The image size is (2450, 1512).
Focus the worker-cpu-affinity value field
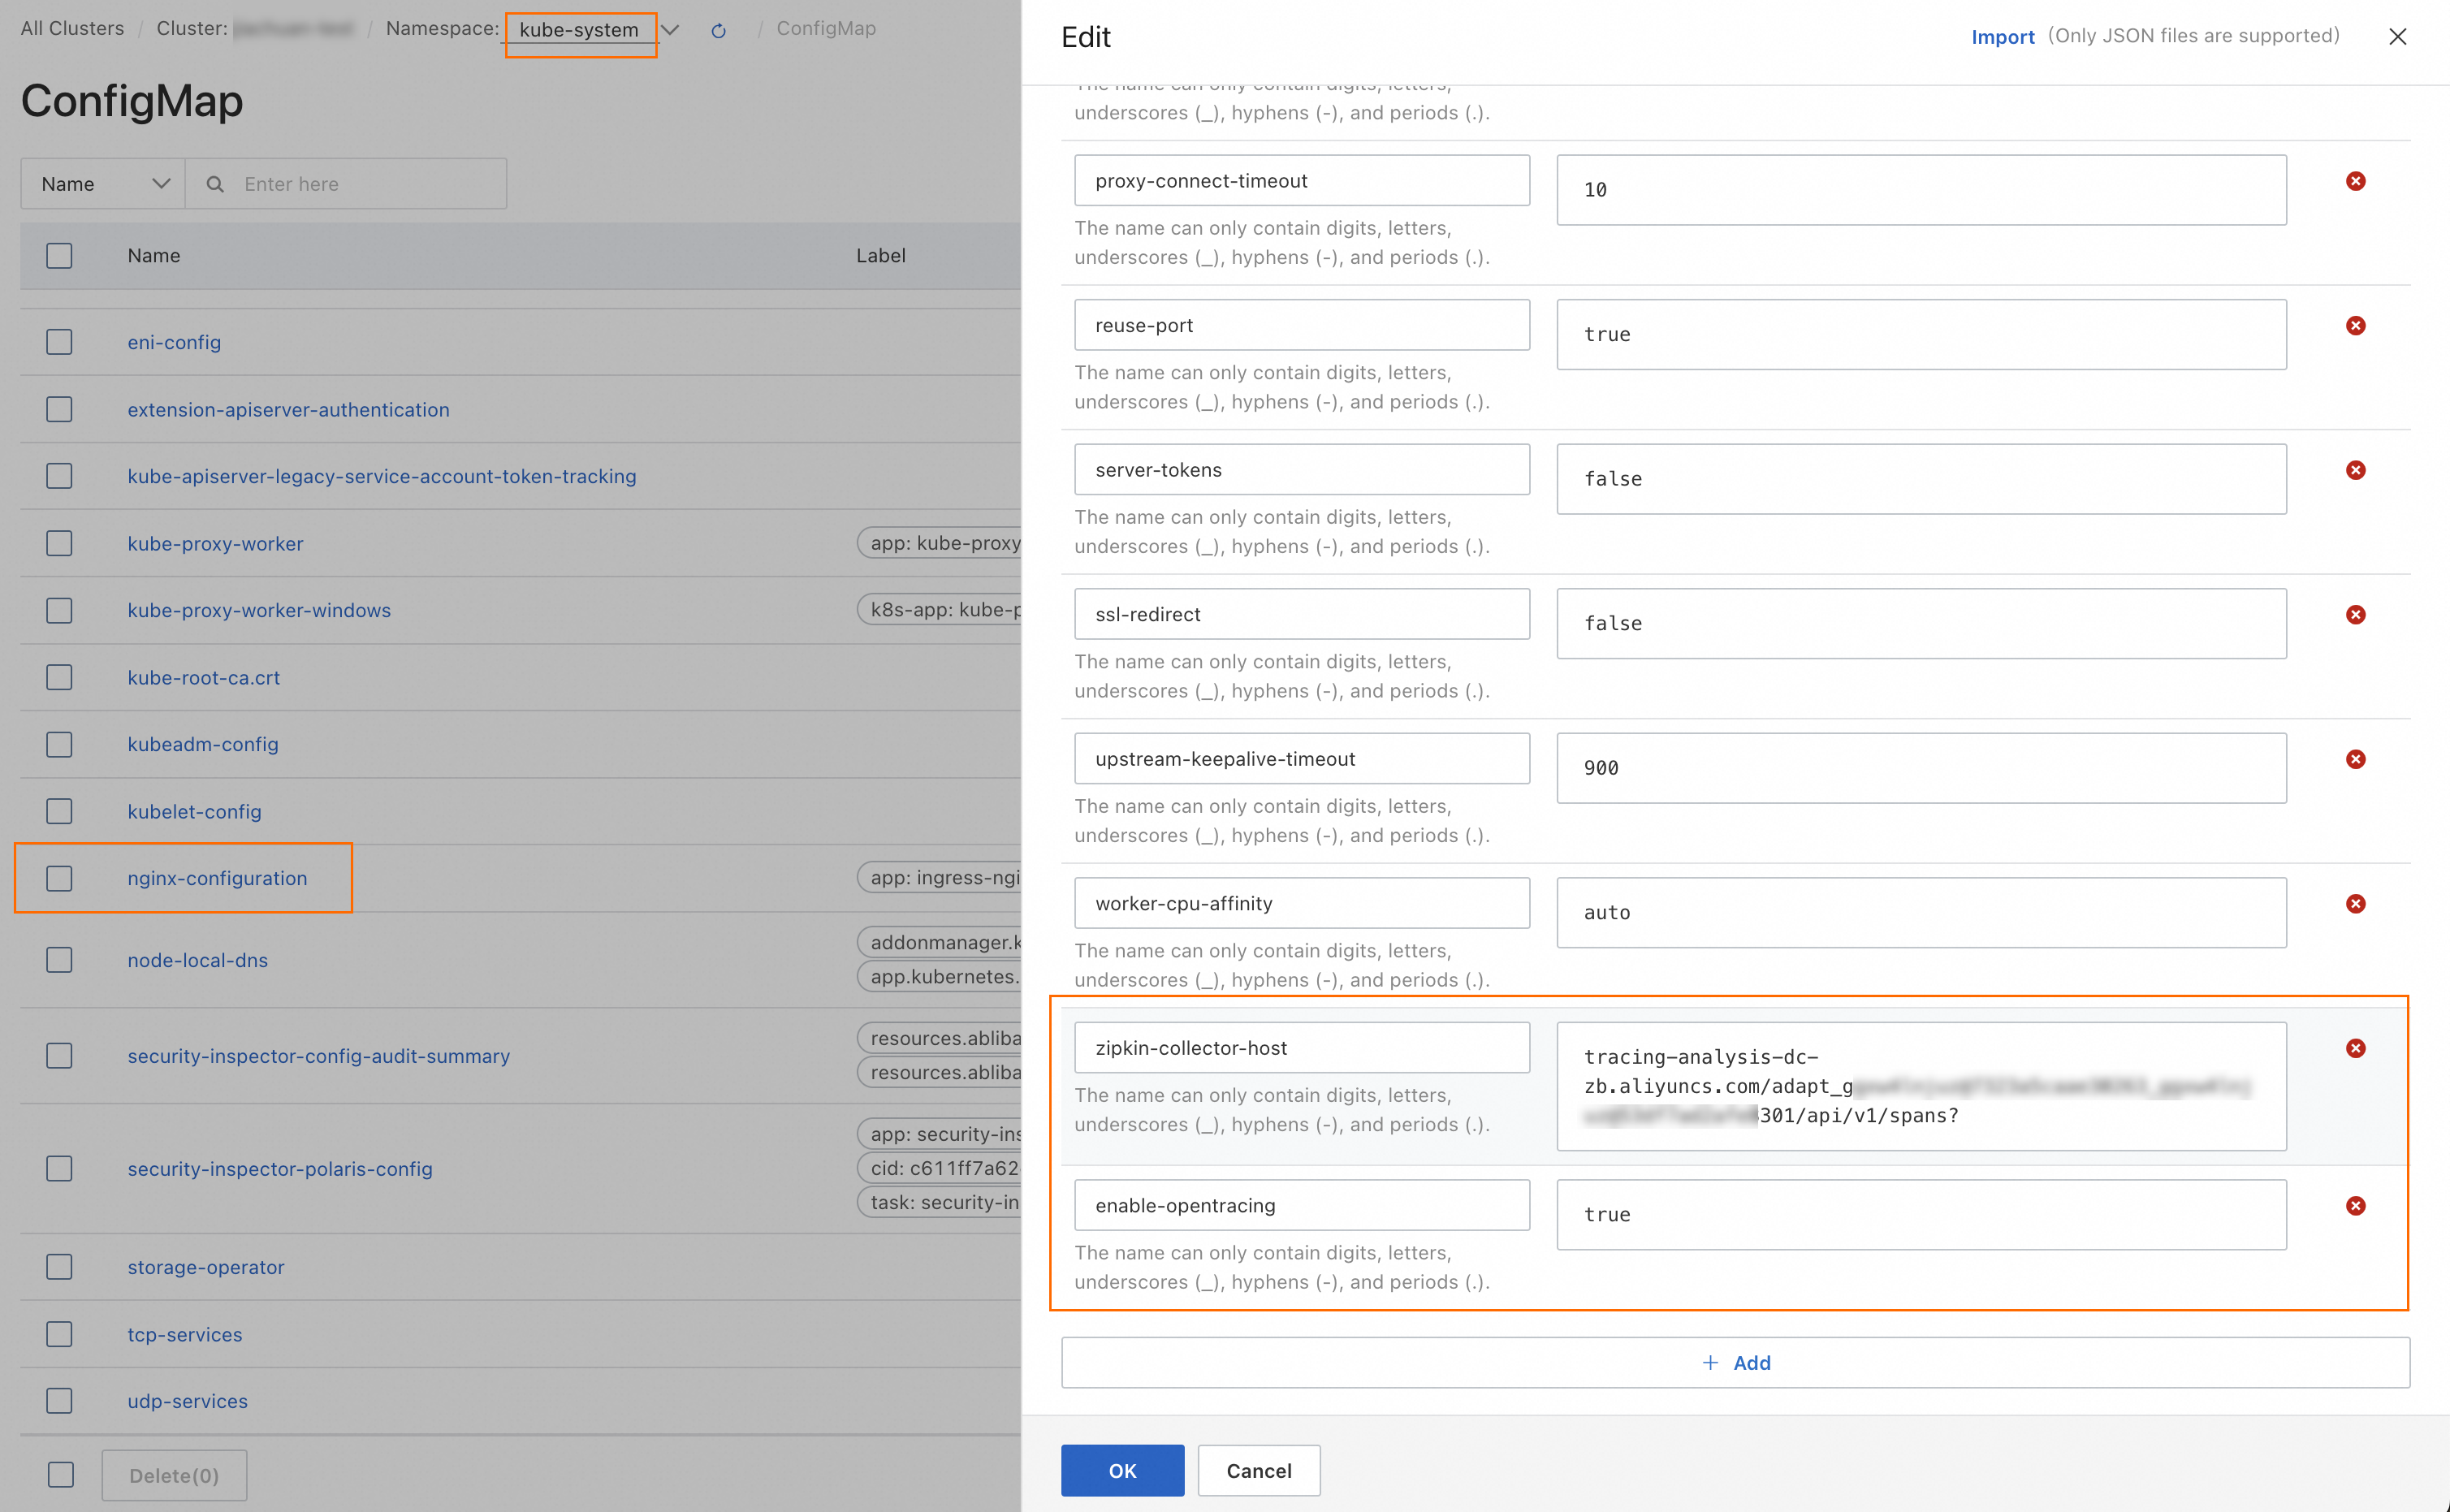1920,912
